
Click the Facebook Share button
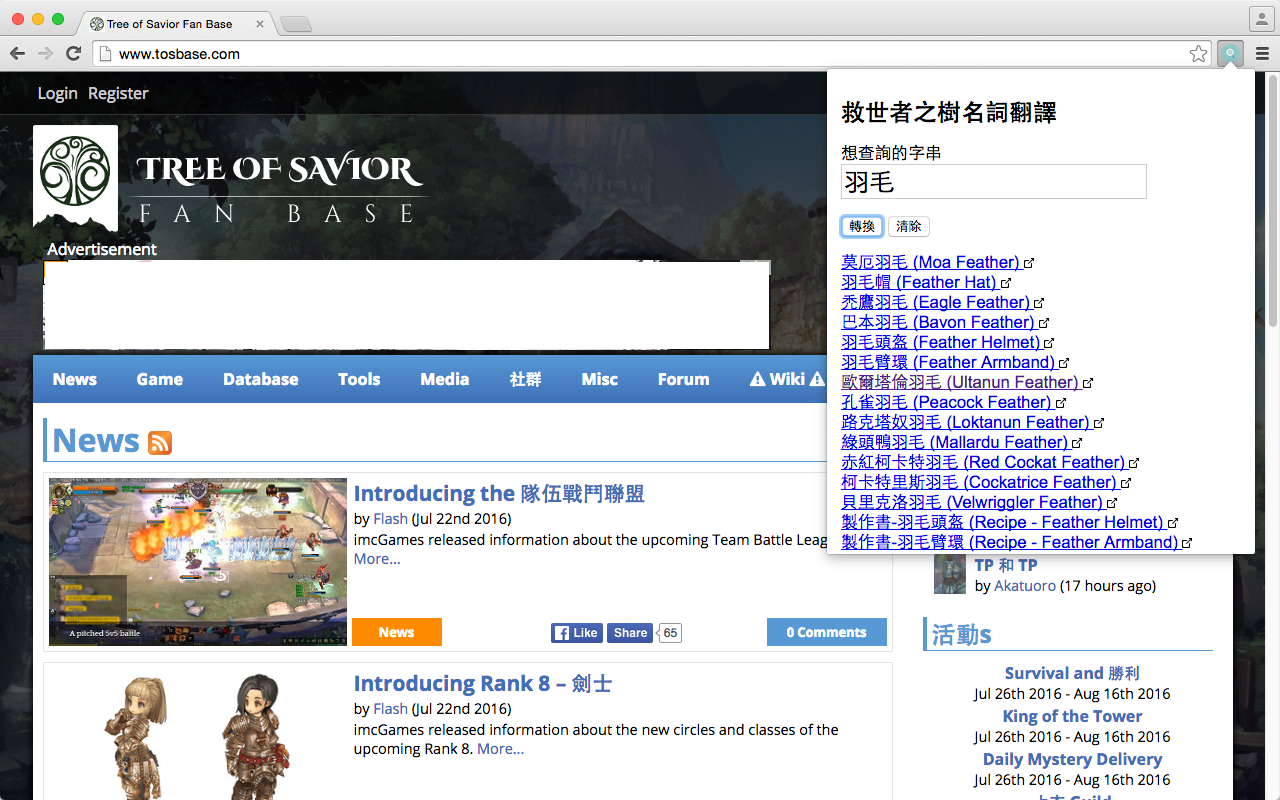click(630, 633)
